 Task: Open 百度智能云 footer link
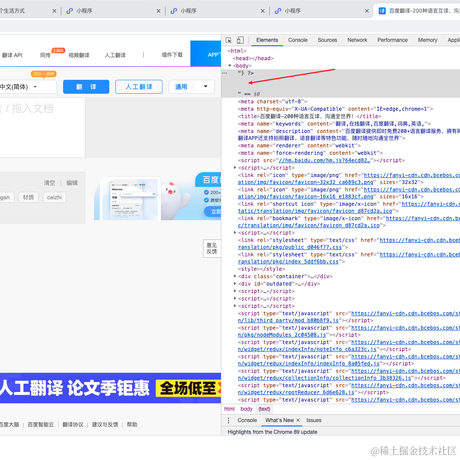pyautogui.click(x=41, y=424)
